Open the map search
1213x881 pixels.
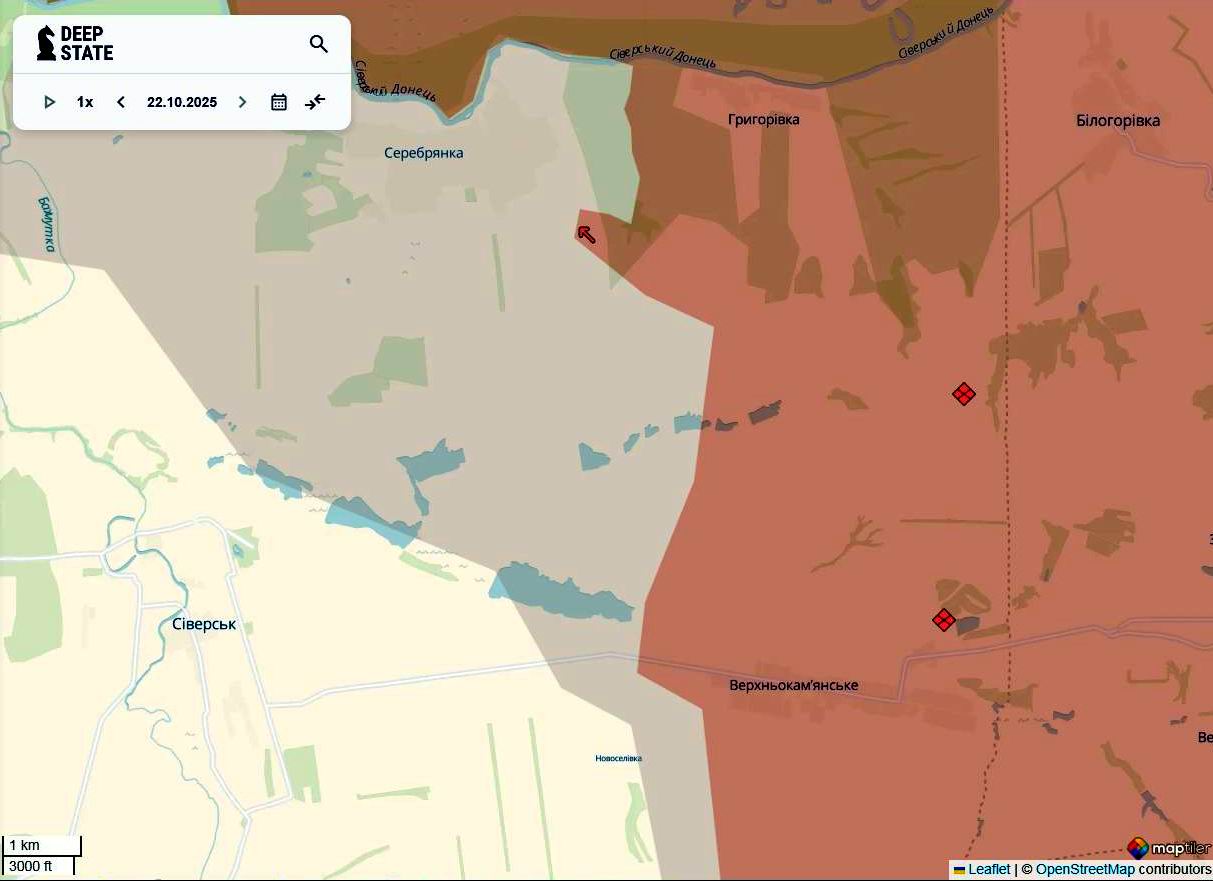click(x=319, y=44)
